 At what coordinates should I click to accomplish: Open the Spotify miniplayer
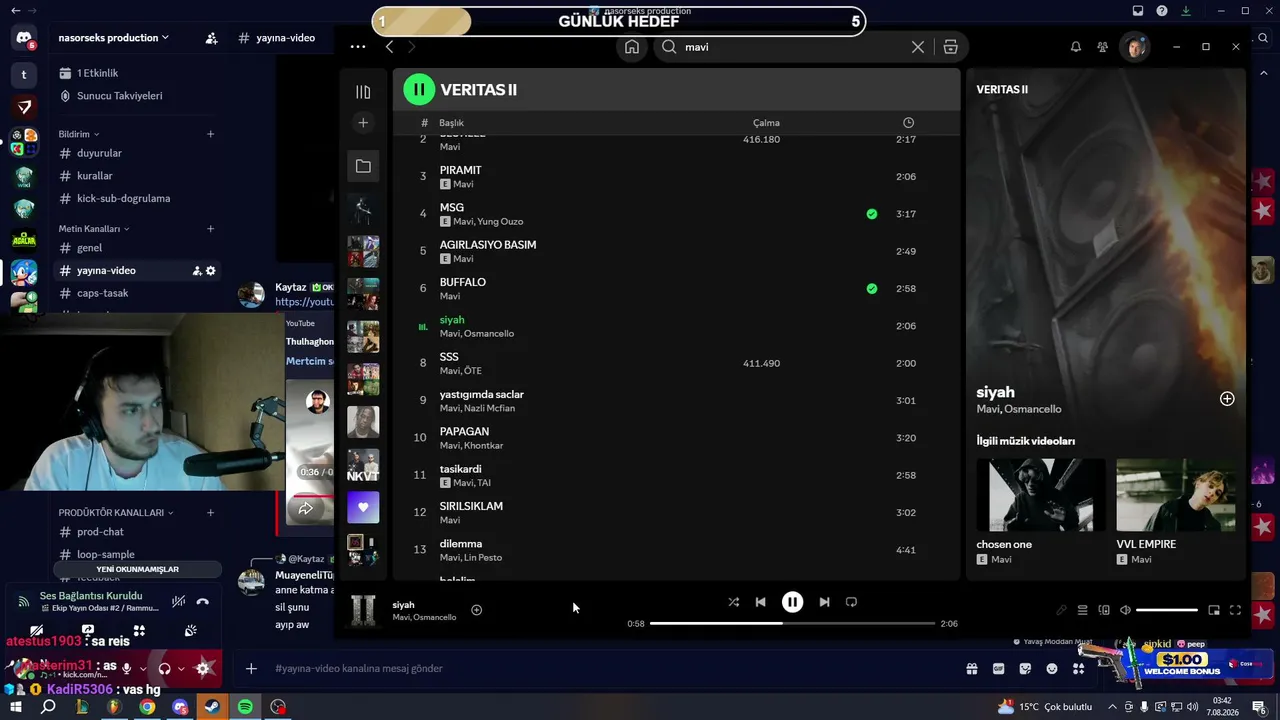(x=1214, y=610)
